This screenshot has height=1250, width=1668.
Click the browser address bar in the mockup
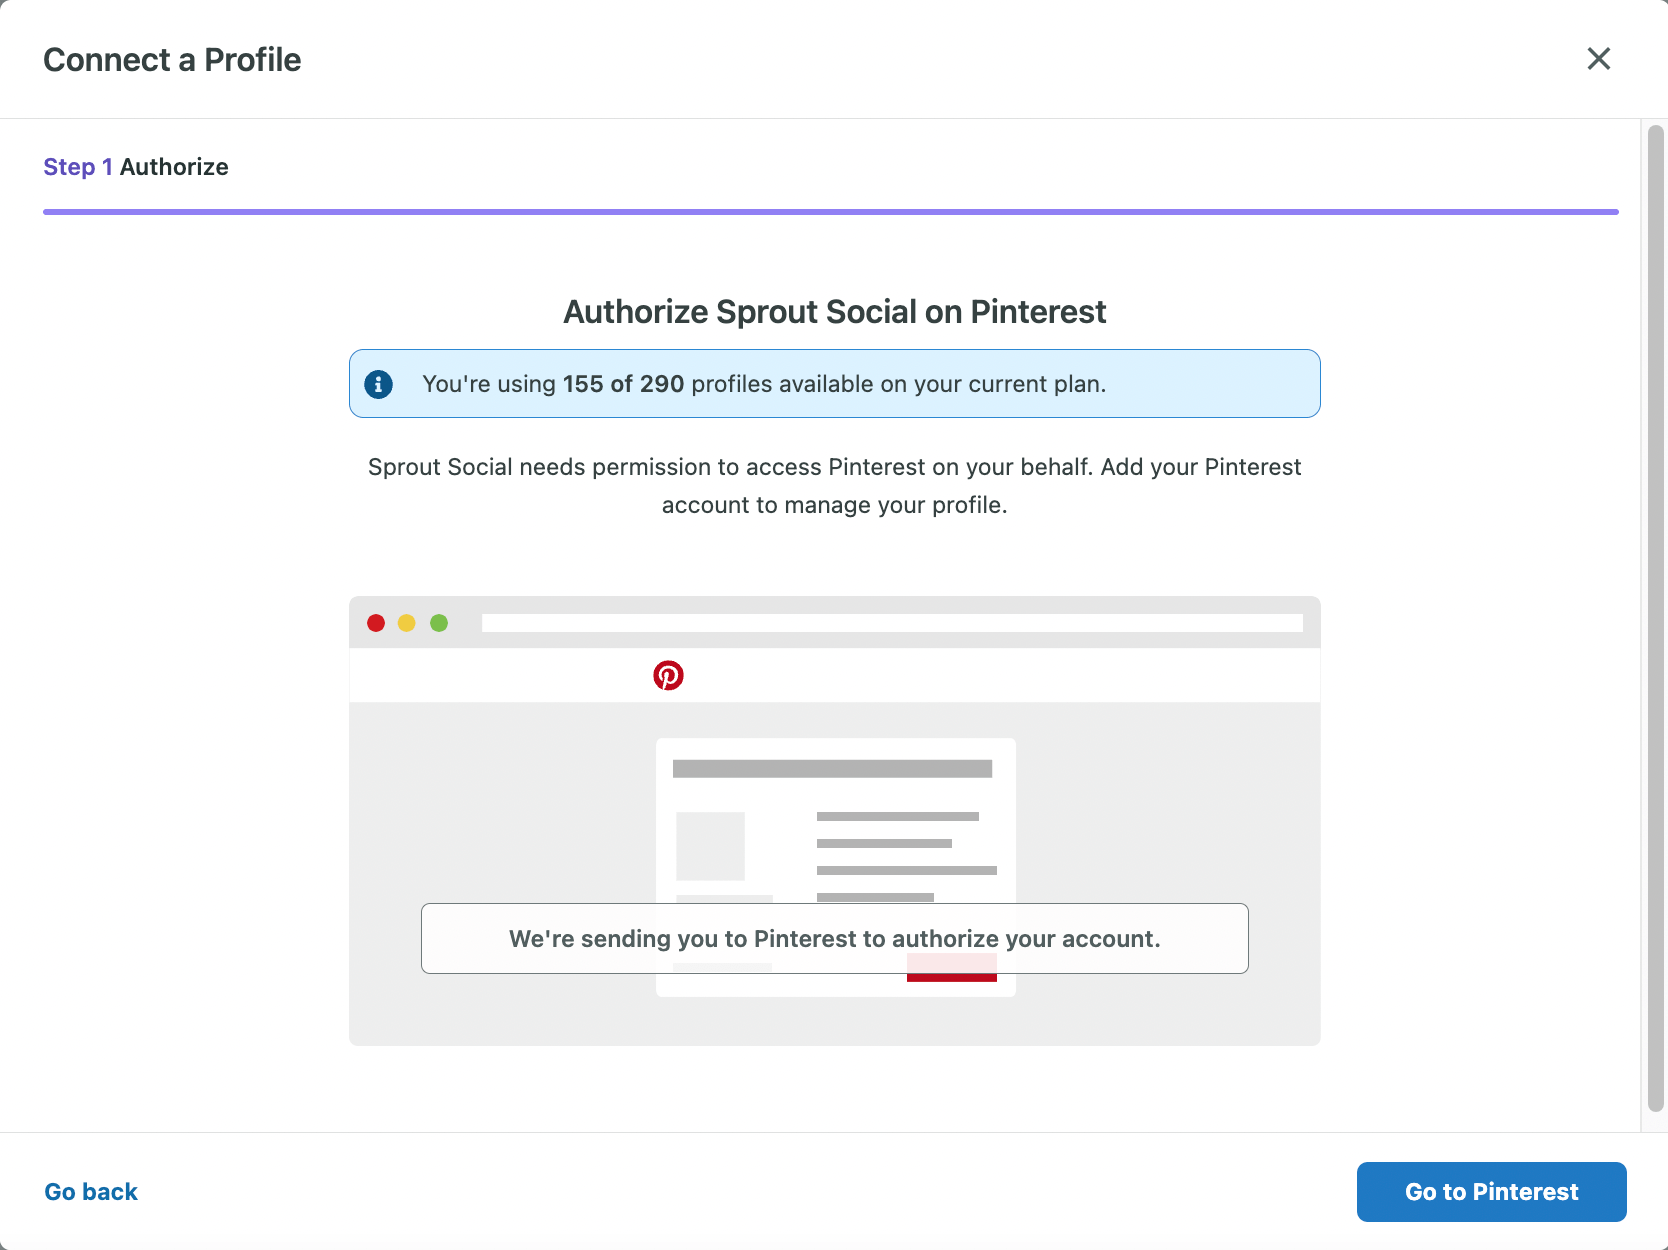pos(892,622)
